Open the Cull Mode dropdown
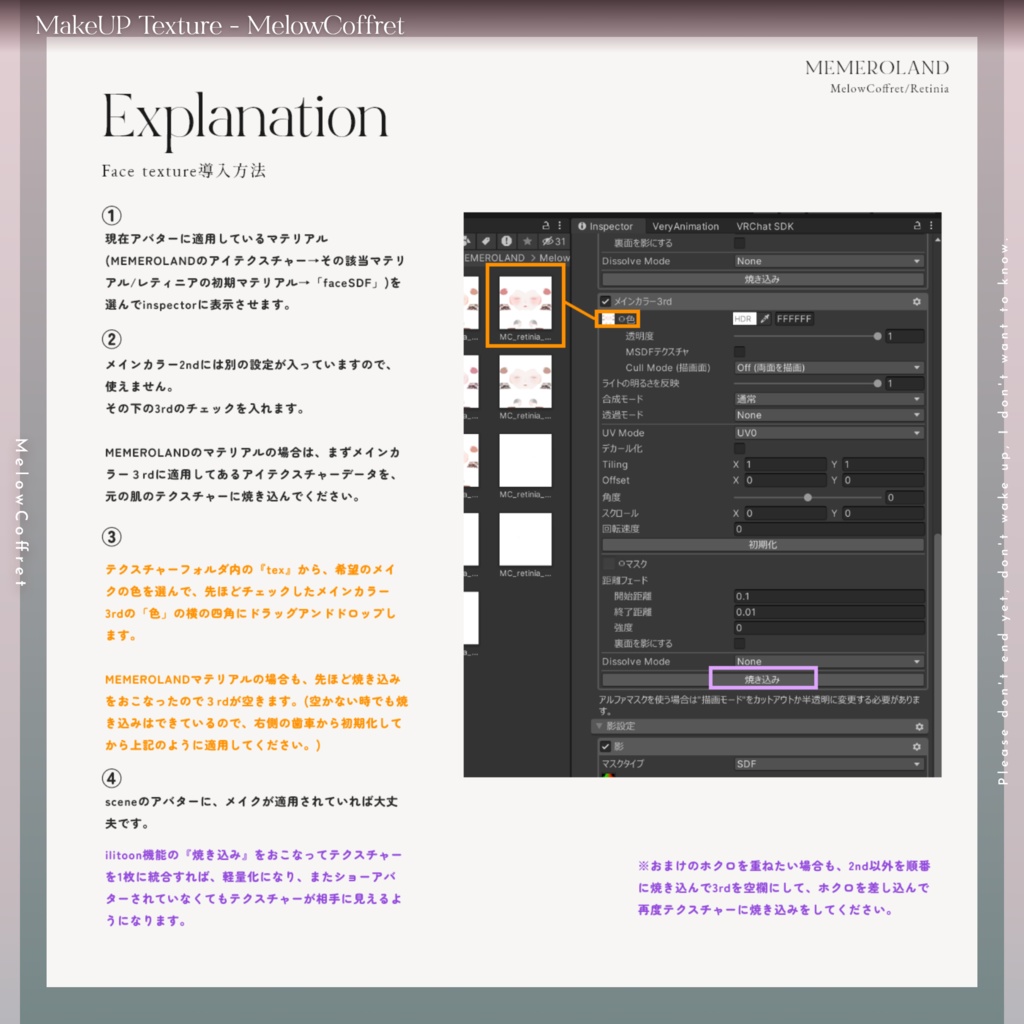1024x1024 pixels. click(827, 368)
